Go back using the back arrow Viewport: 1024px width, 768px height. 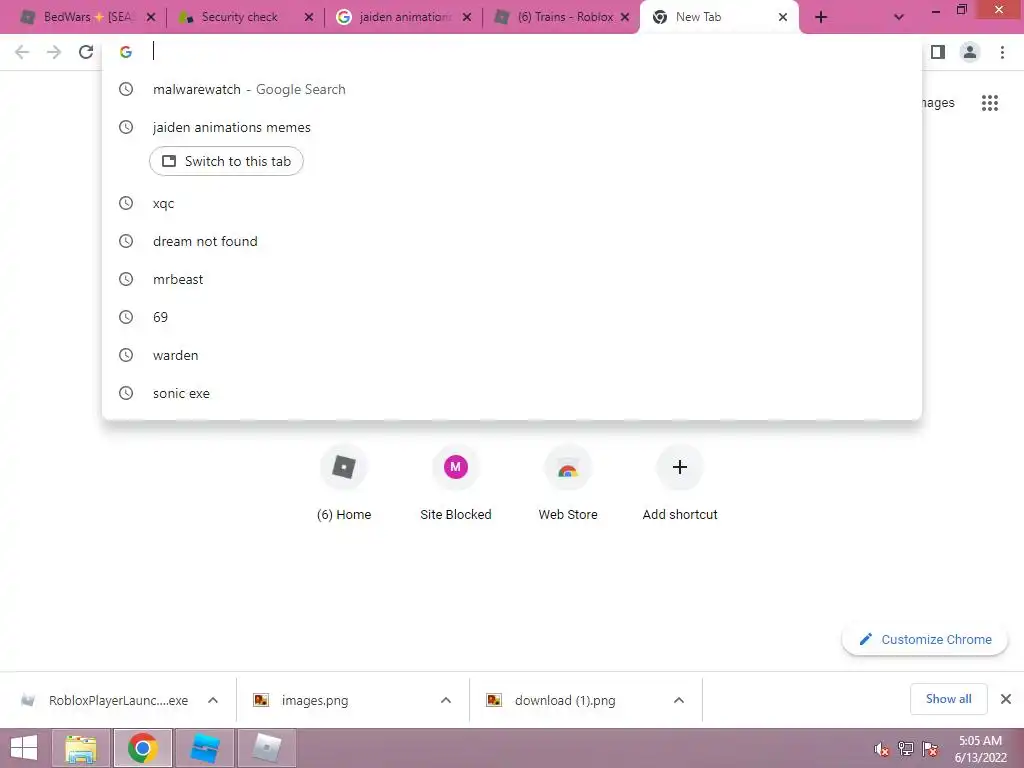(22, 52)
